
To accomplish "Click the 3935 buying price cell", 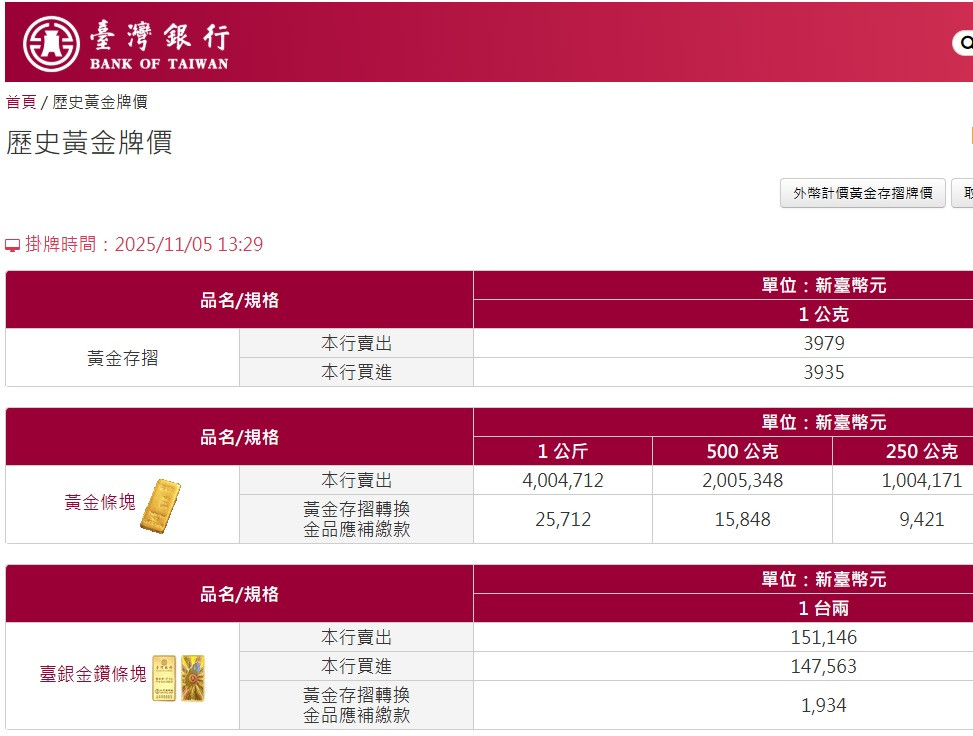I will (x=824, y=372).
